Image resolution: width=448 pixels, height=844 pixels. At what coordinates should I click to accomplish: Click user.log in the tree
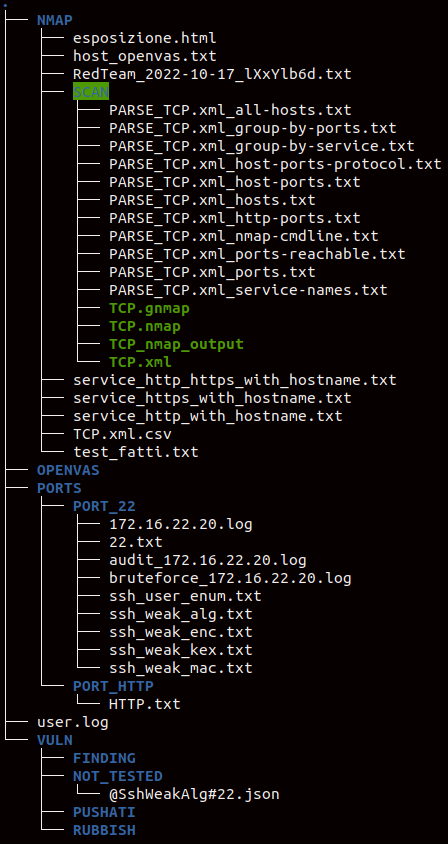click(x=73, y=722)
